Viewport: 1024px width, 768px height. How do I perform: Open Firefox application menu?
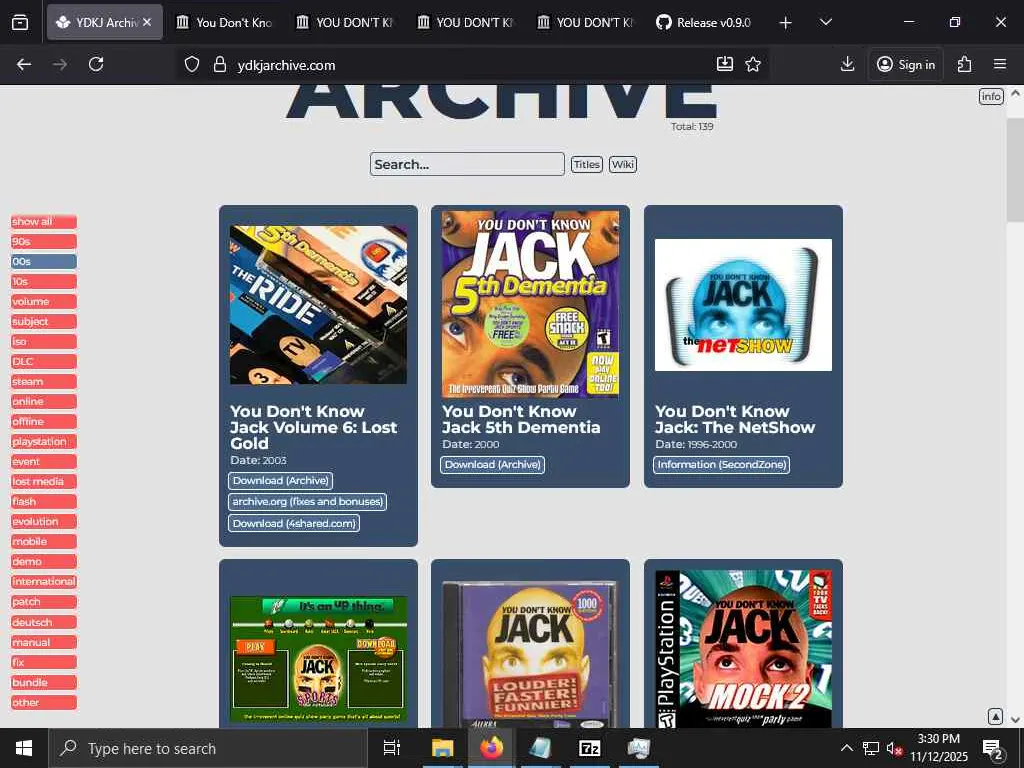click(x=1000, y=64)
